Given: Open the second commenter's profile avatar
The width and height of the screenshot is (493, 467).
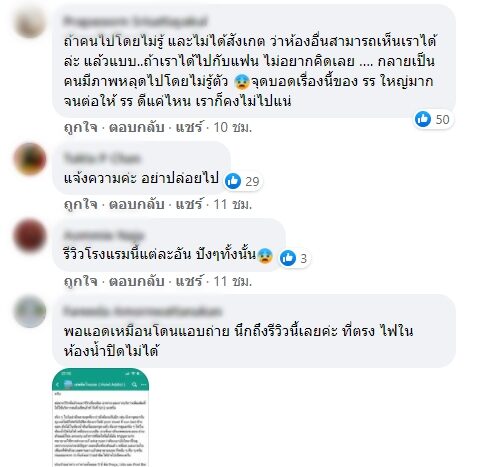Looking at the screenshot, I should click(30, 159).
